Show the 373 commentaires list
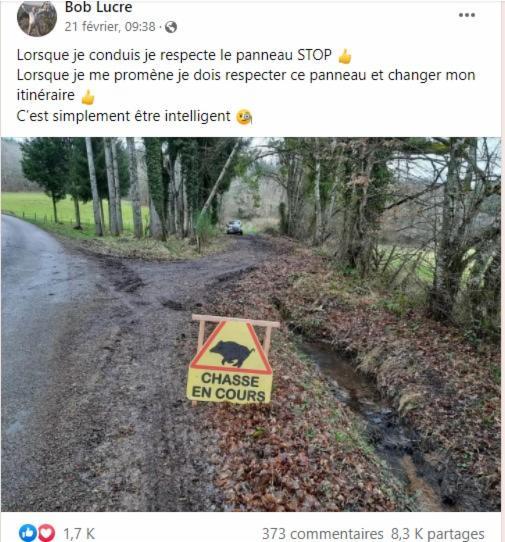 click(x=322, y=533)
